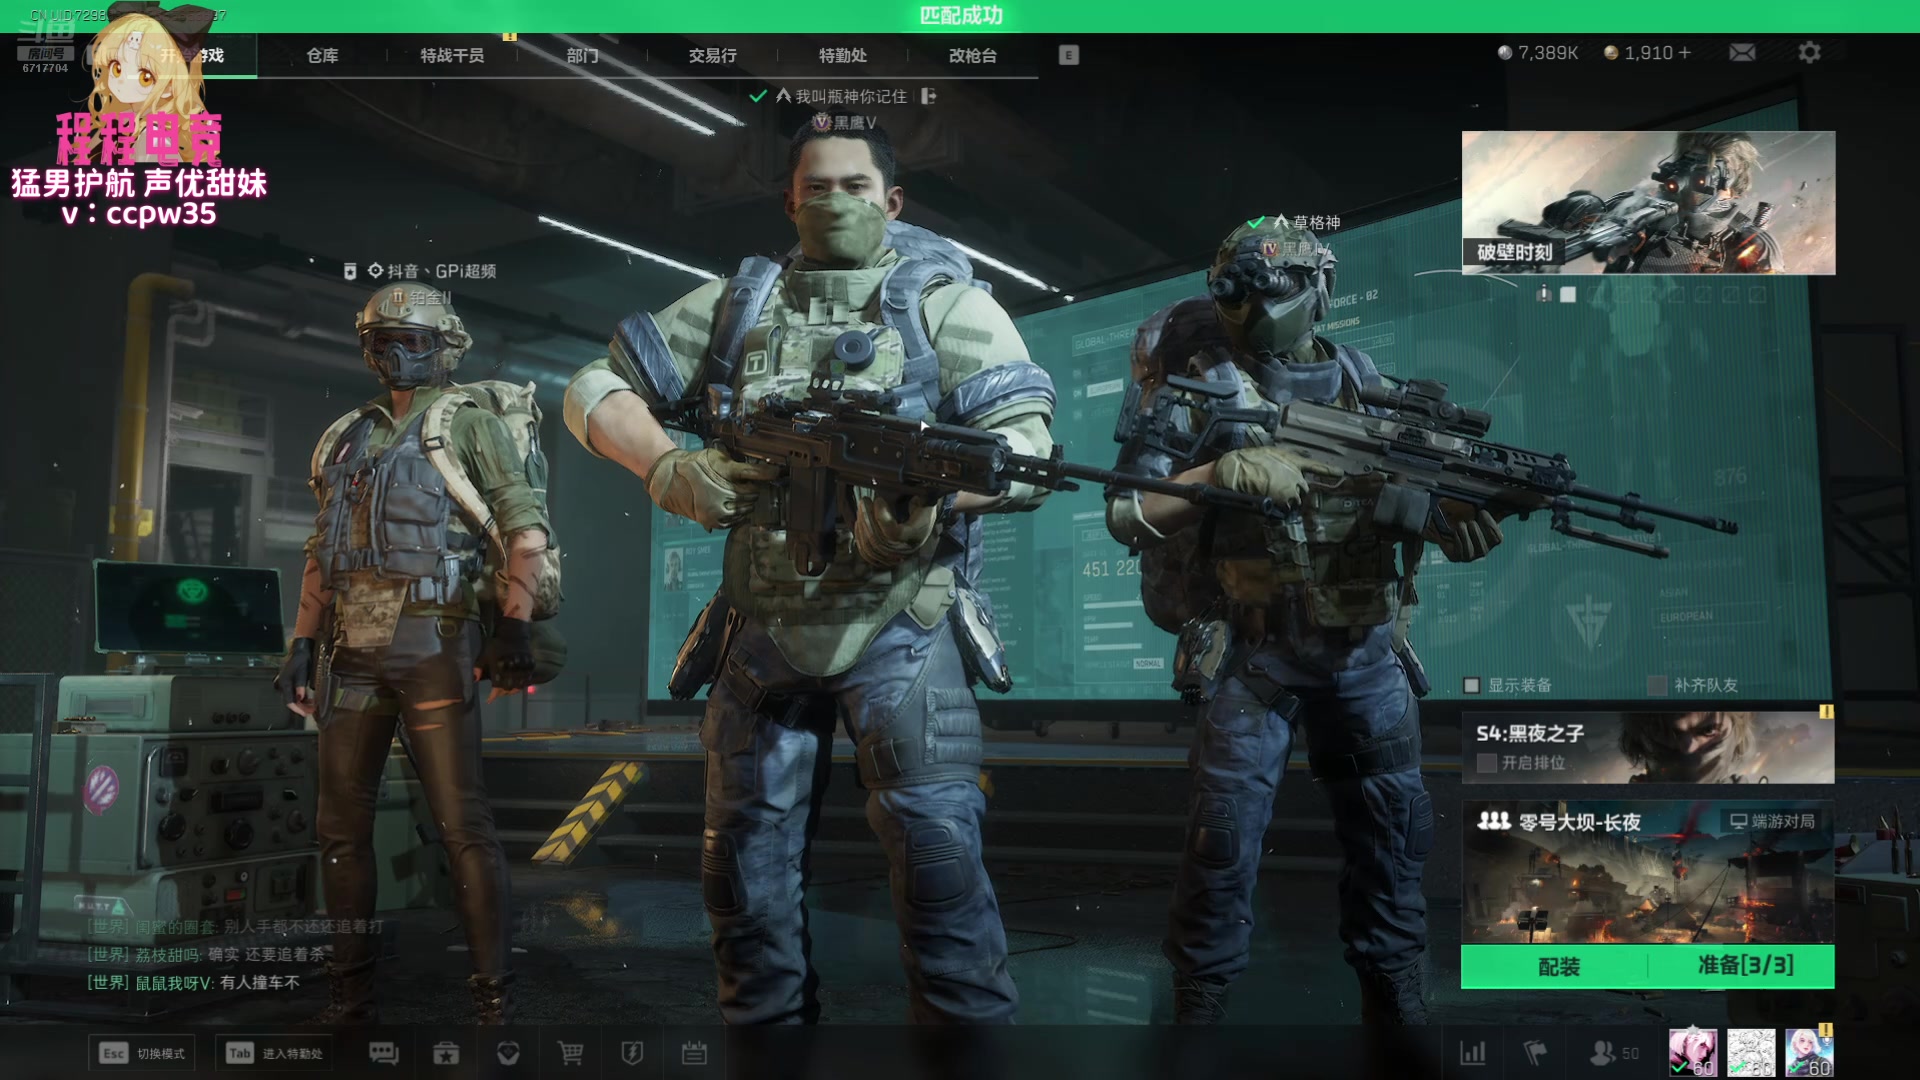Select the white-haired avatar with yellow alert
This screenshot has height=1080, width=1920.
tap(1809, 1053)
